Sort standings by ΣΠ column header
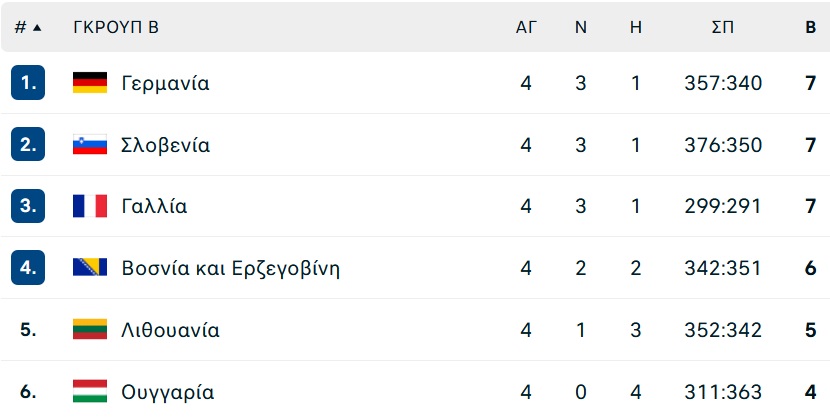This screenshot has width=830, height=420. tap(723, 28)
